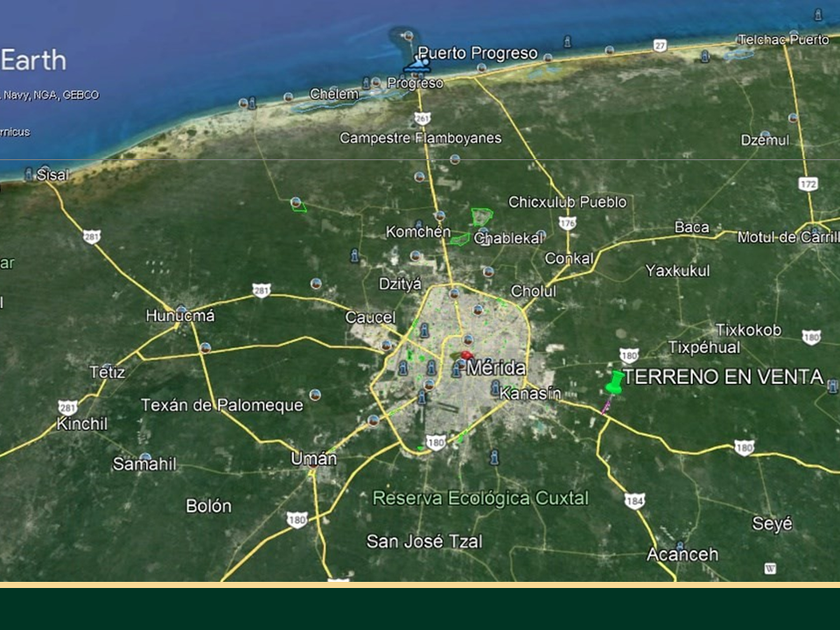
Task: Click the green outlined polygon above Chablekal
Action: point(482,216)
